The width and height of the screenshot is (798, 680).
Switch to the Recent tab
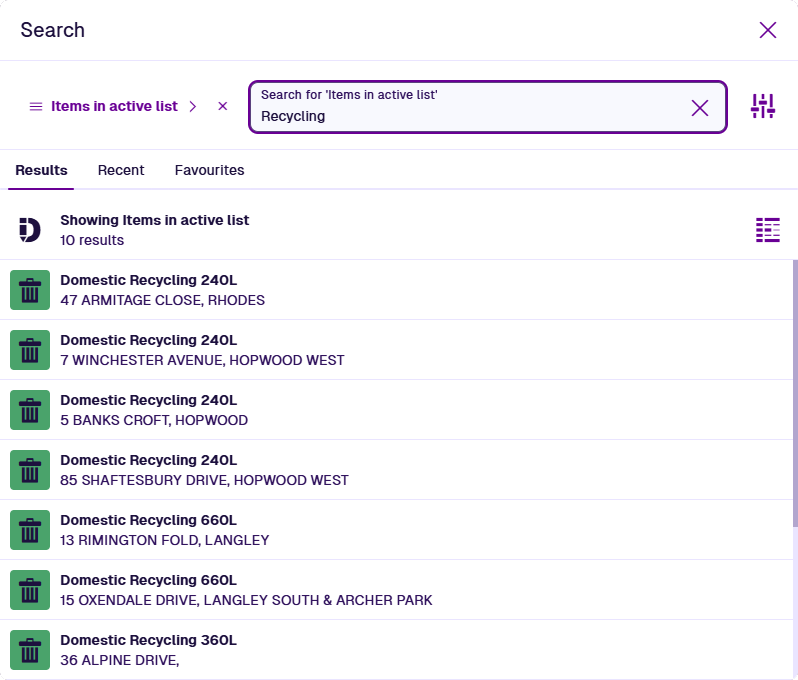click(x=121, y=170)
